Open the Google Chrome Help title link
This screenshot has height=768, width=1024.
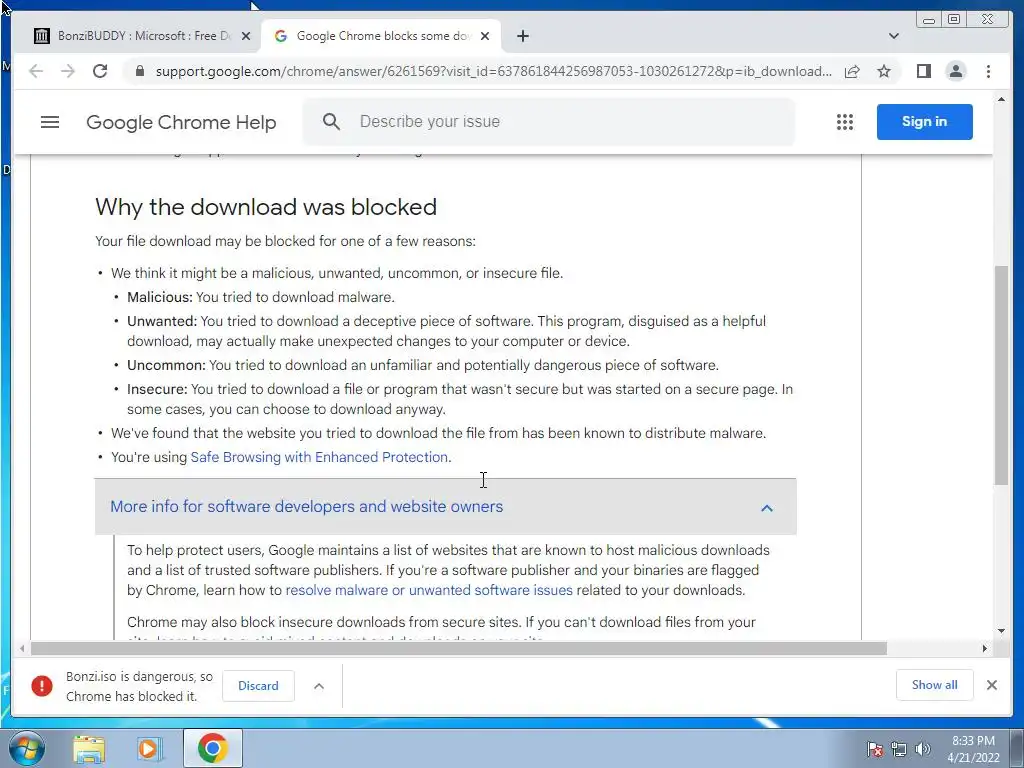[x=181, y=122]
